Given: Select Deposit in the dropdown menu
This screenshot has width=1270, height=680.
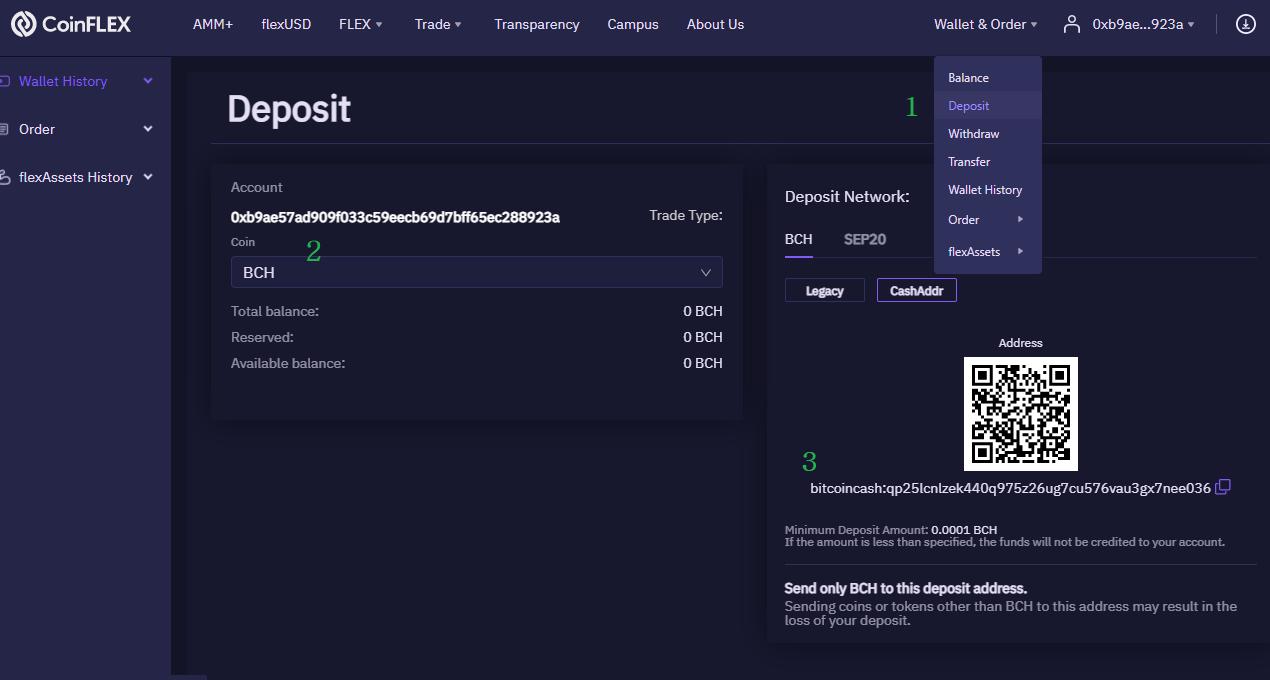Looking at the screenshot, I should click(988, 106).
